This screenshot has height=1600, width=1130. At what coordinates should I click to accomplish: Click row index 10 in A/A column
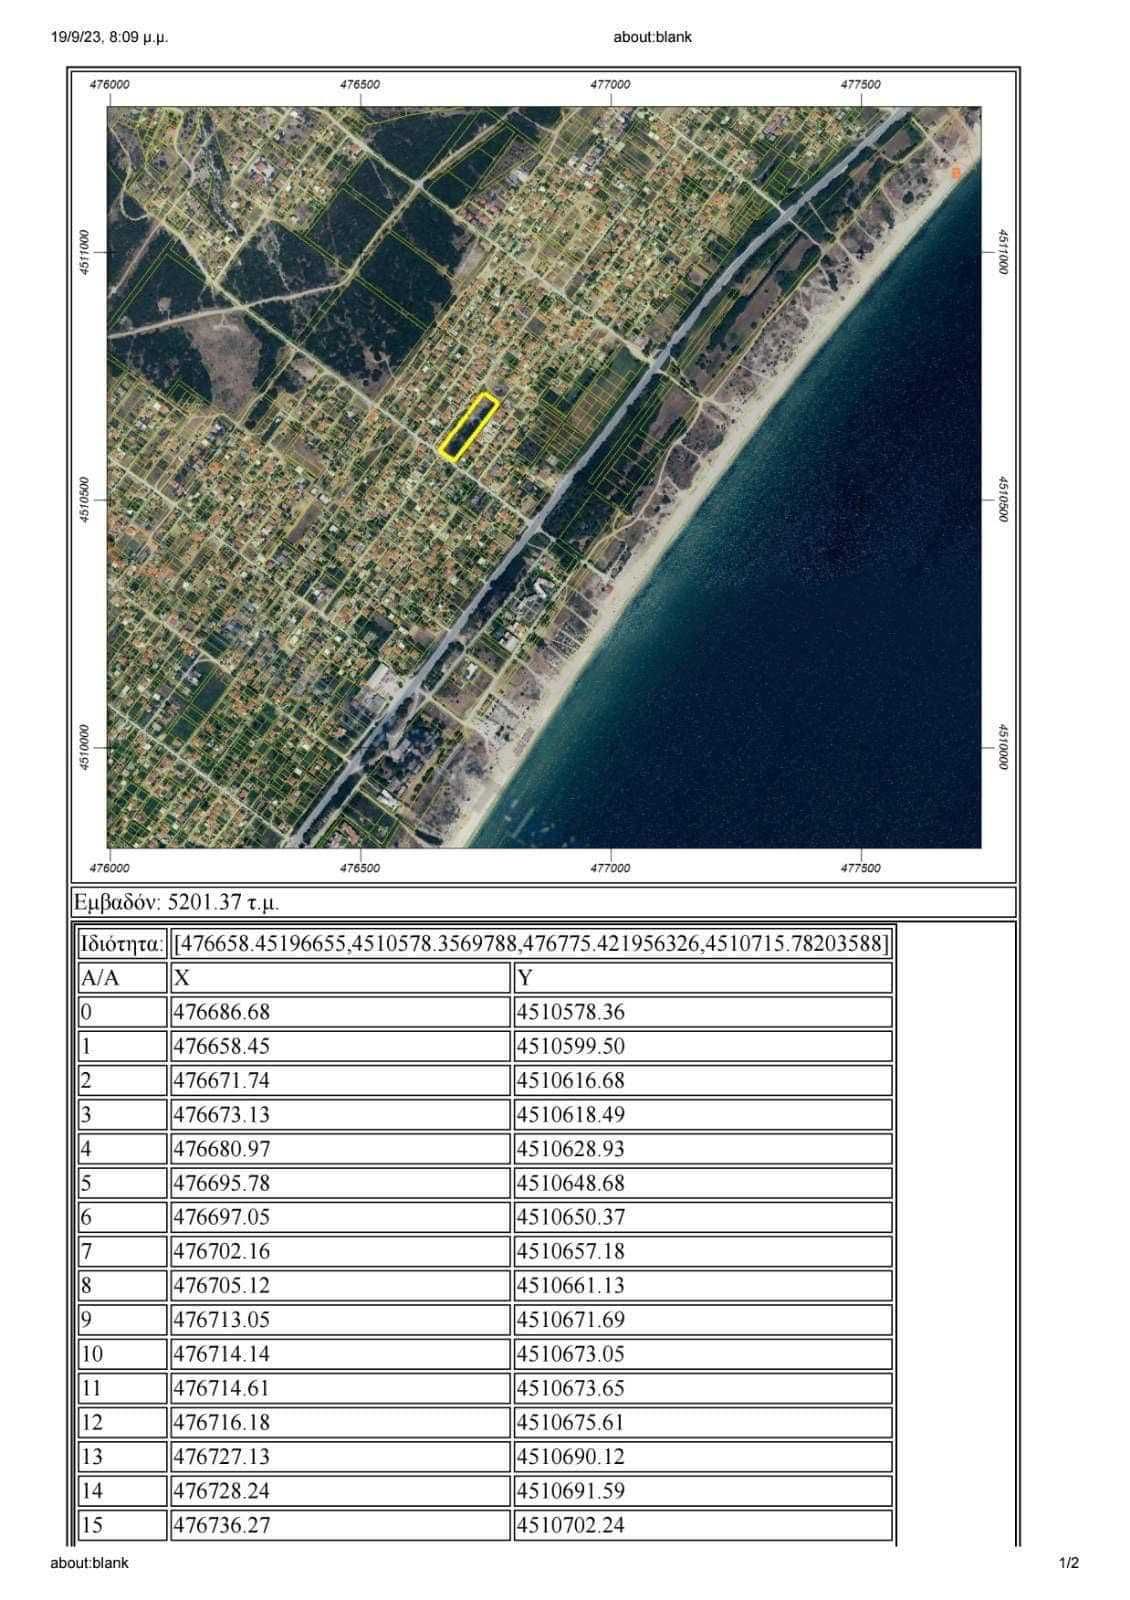click(x=122, y=1354)
